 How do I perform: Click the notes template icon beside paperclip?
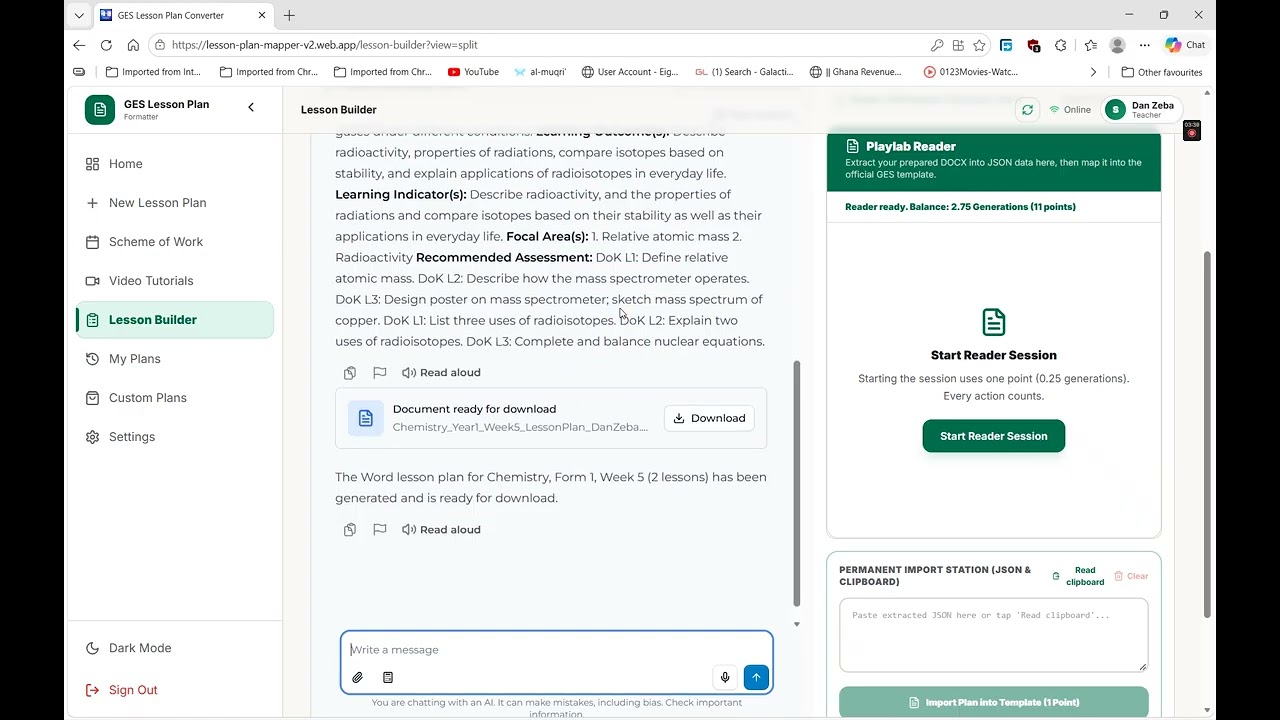coord(388,678)
